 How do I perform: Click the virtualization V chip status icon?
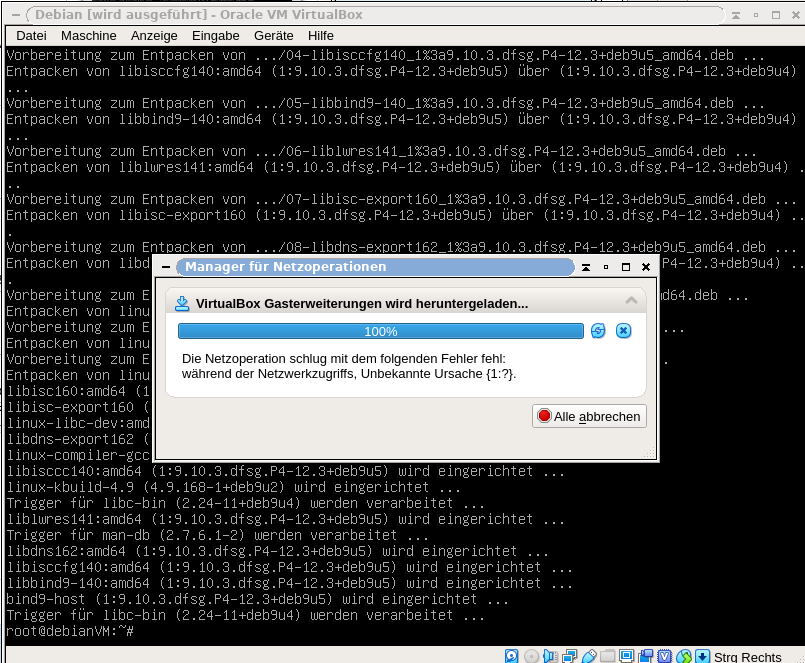click(x=664, y=656)
